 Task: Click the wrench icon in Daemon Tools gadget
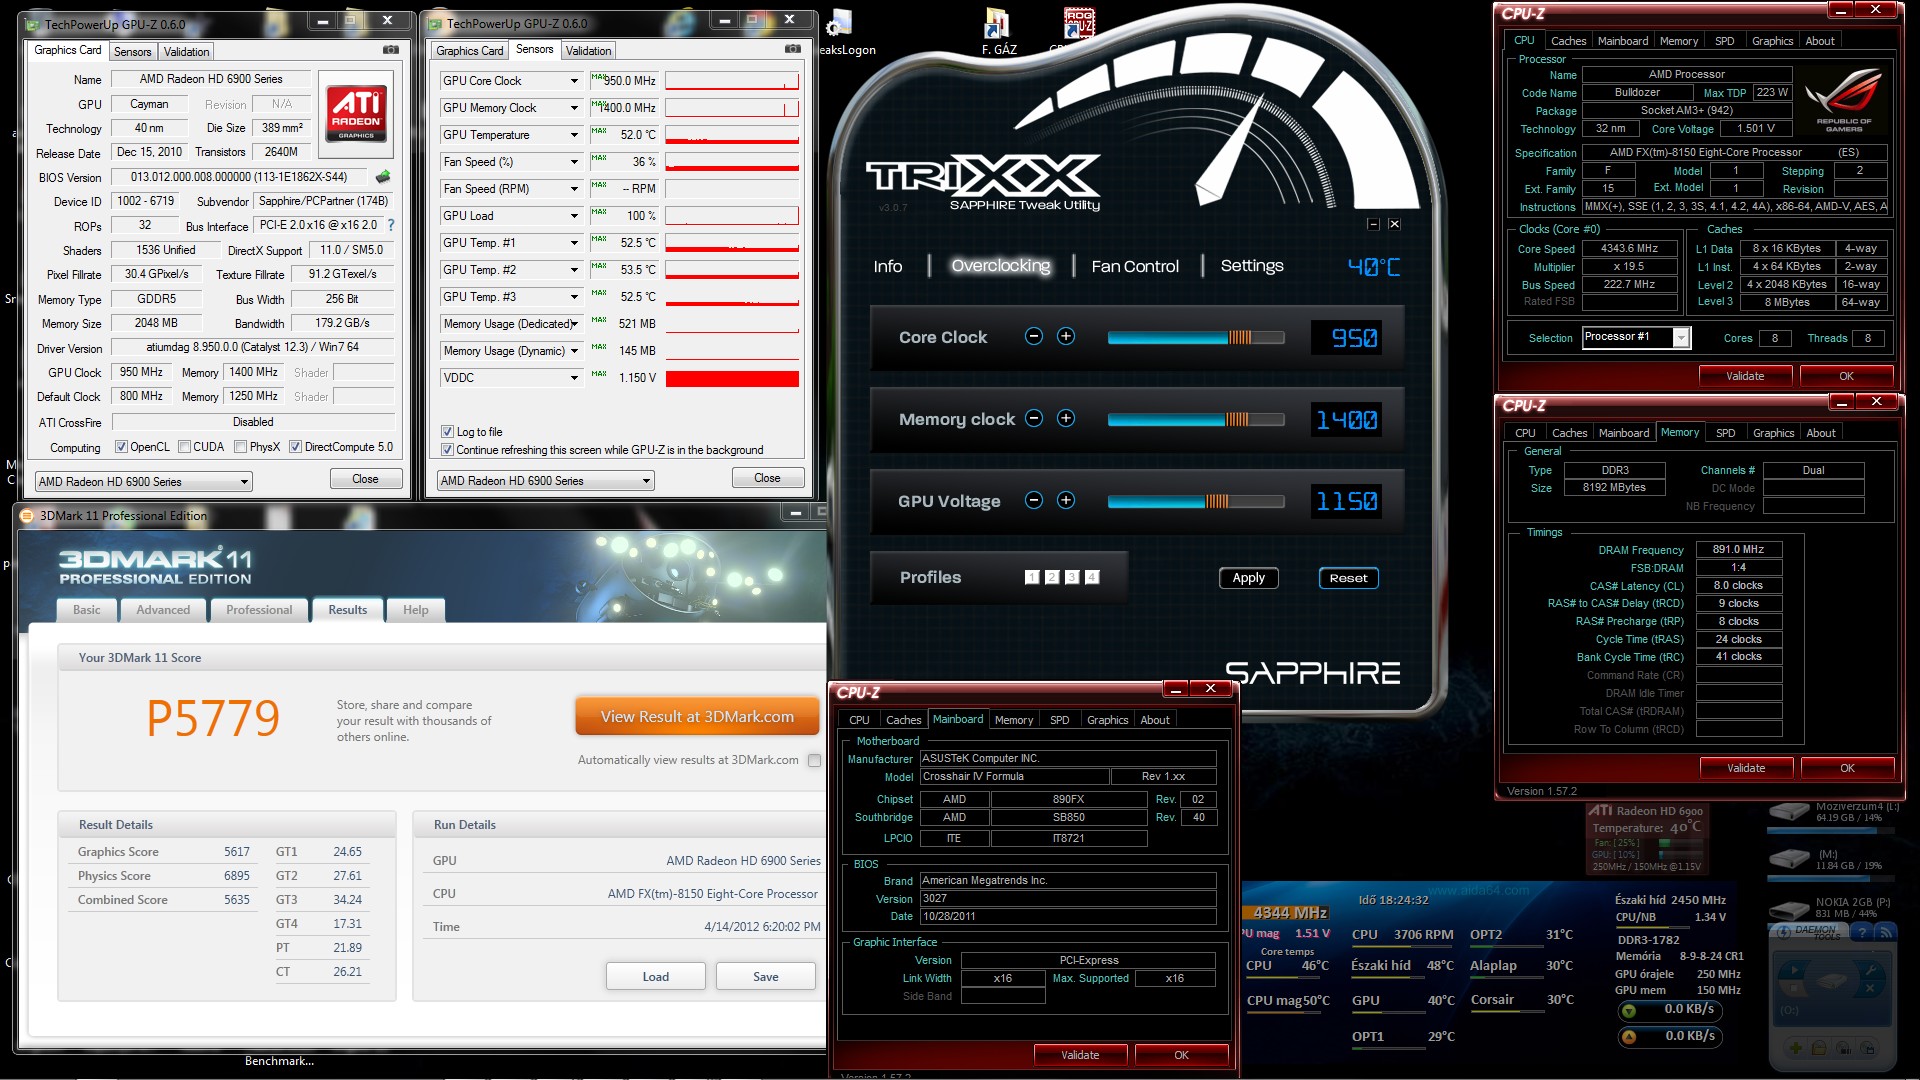click(x=1868, y=970)
